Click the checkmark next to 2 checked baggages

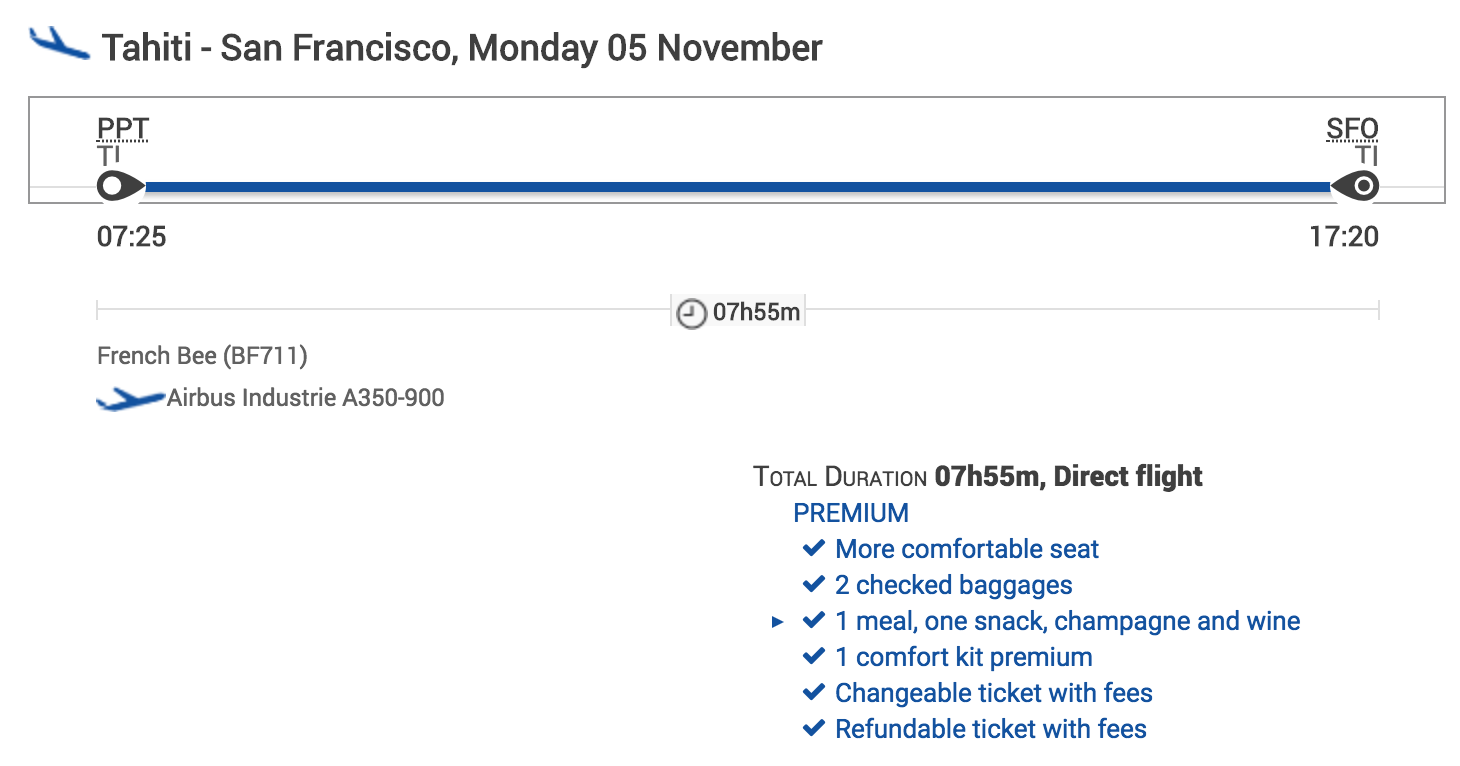(x=814, y=585)
